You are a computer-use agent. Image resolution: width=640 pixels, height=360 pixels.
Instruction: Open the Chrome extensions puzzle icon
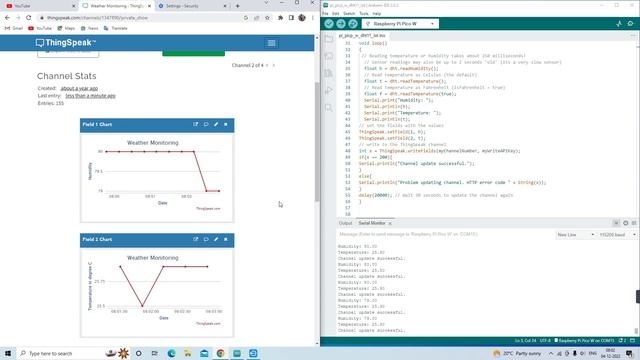pos(280,18)
